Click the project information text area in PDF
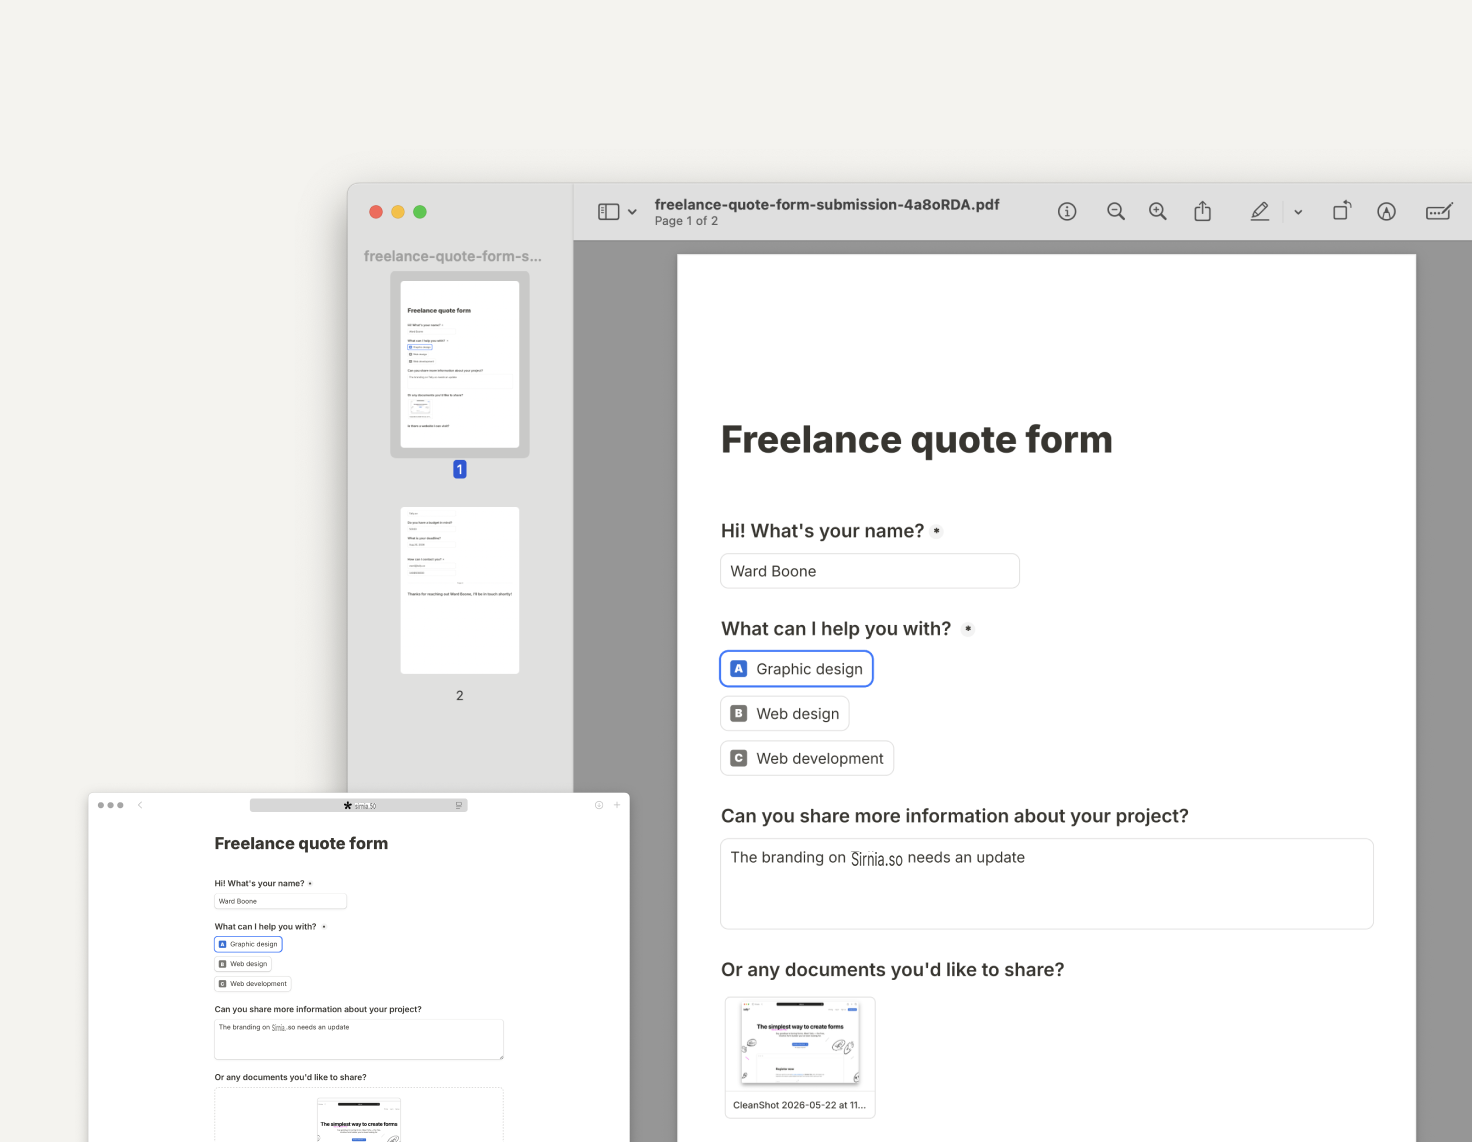 point(1047,884)
